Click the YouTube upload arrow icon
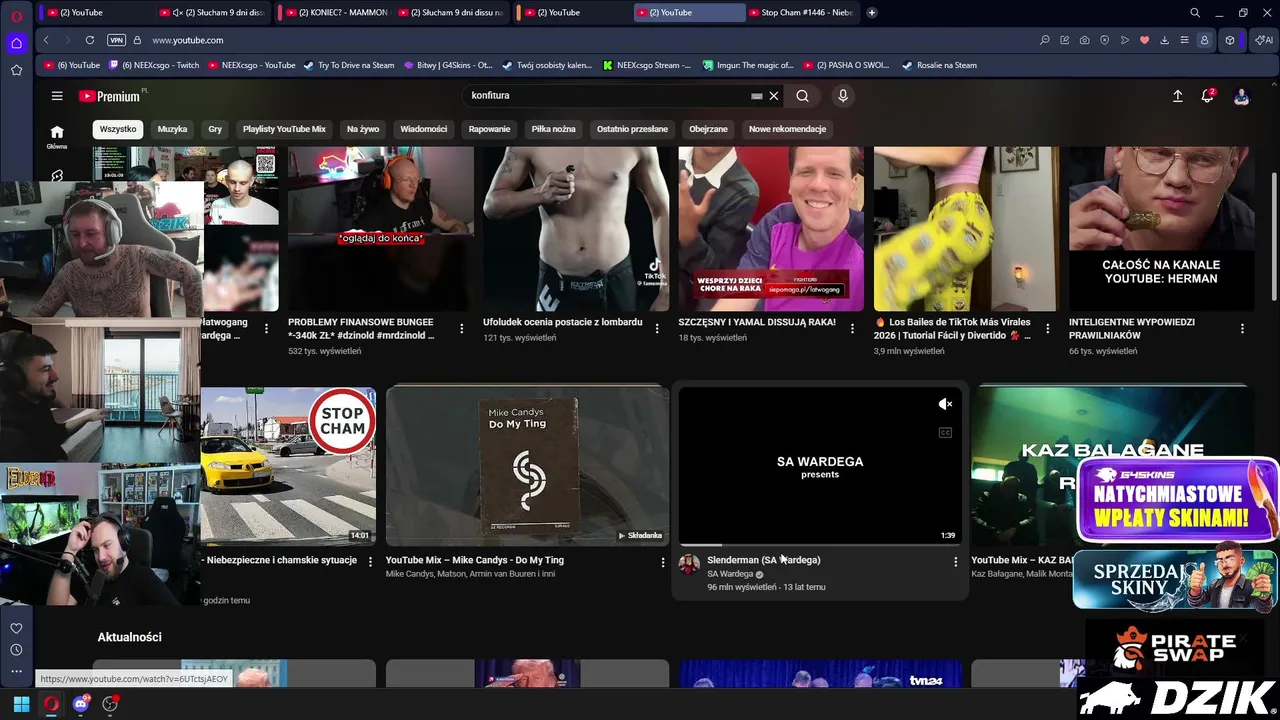1280x720 pixels. coord(1177,96)
